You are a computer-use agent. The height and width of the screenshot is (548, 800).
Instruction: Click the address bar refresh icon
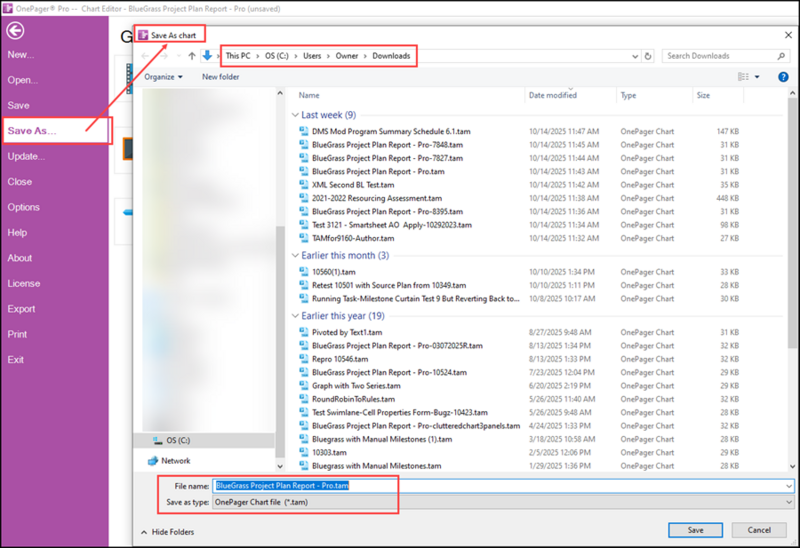click(648, 56)
